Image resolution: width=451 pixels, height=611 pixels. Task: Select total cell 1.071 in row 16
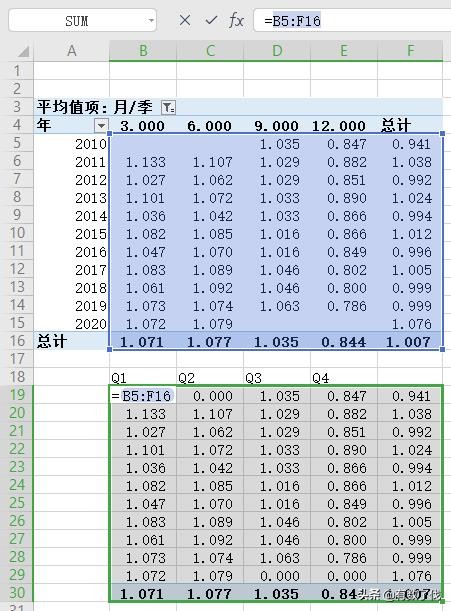143,342
